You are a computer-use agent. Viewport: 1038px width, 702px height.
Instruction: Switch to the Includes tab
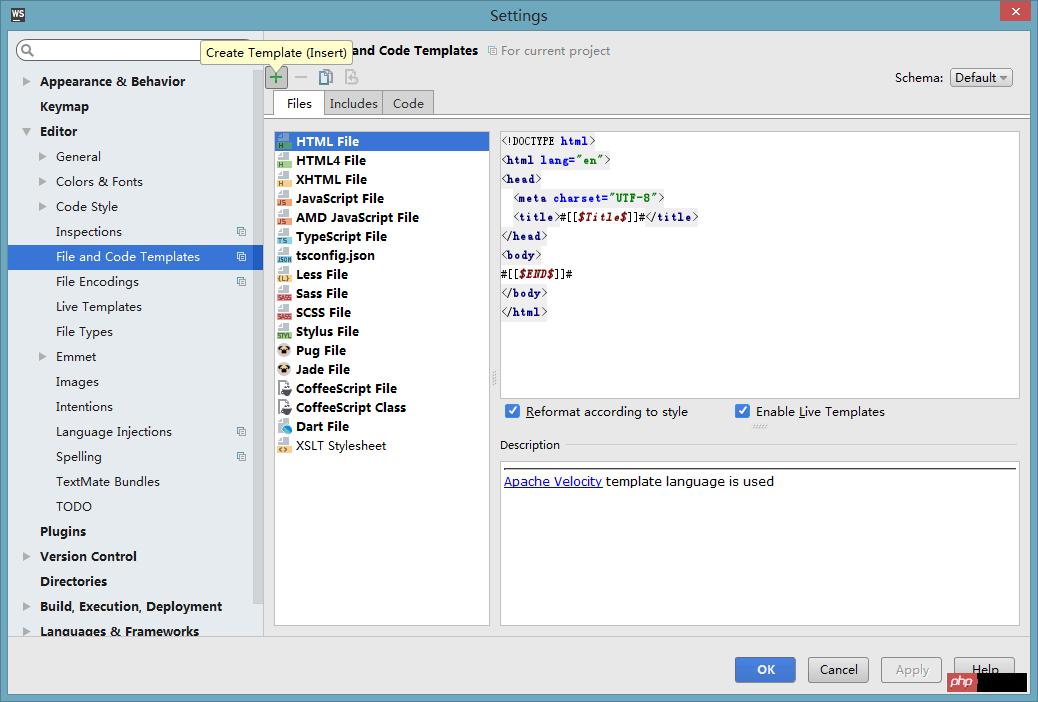point(354,103)
